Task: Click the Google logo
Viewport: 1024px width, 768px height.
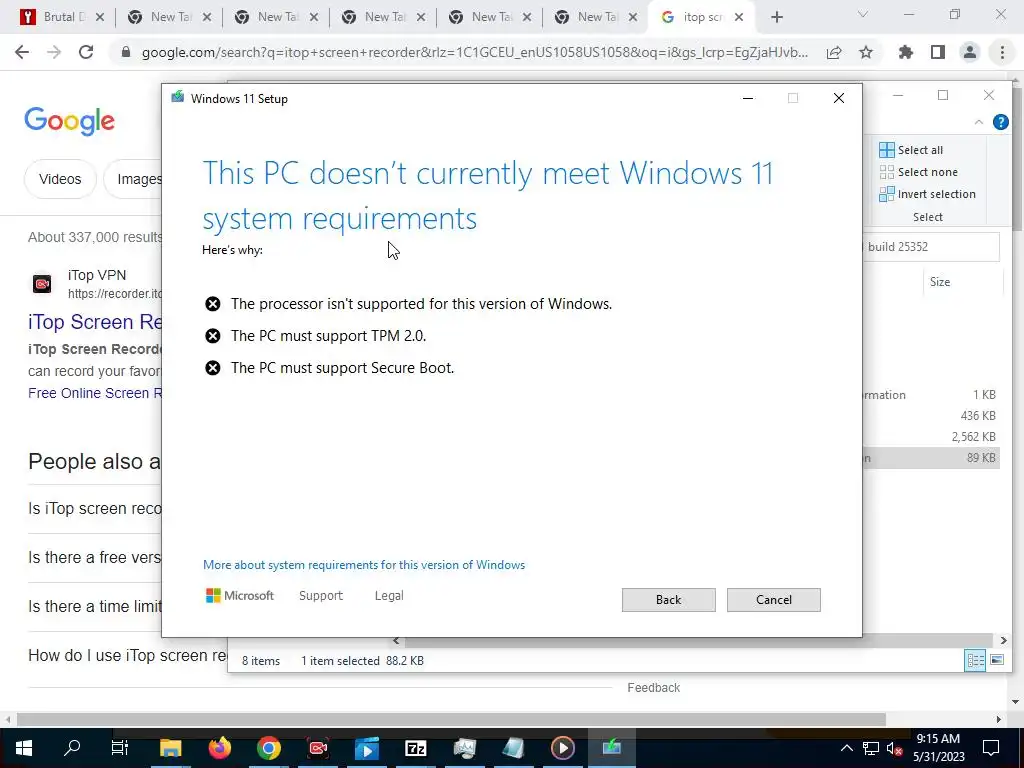Action: tap(70, 121)
